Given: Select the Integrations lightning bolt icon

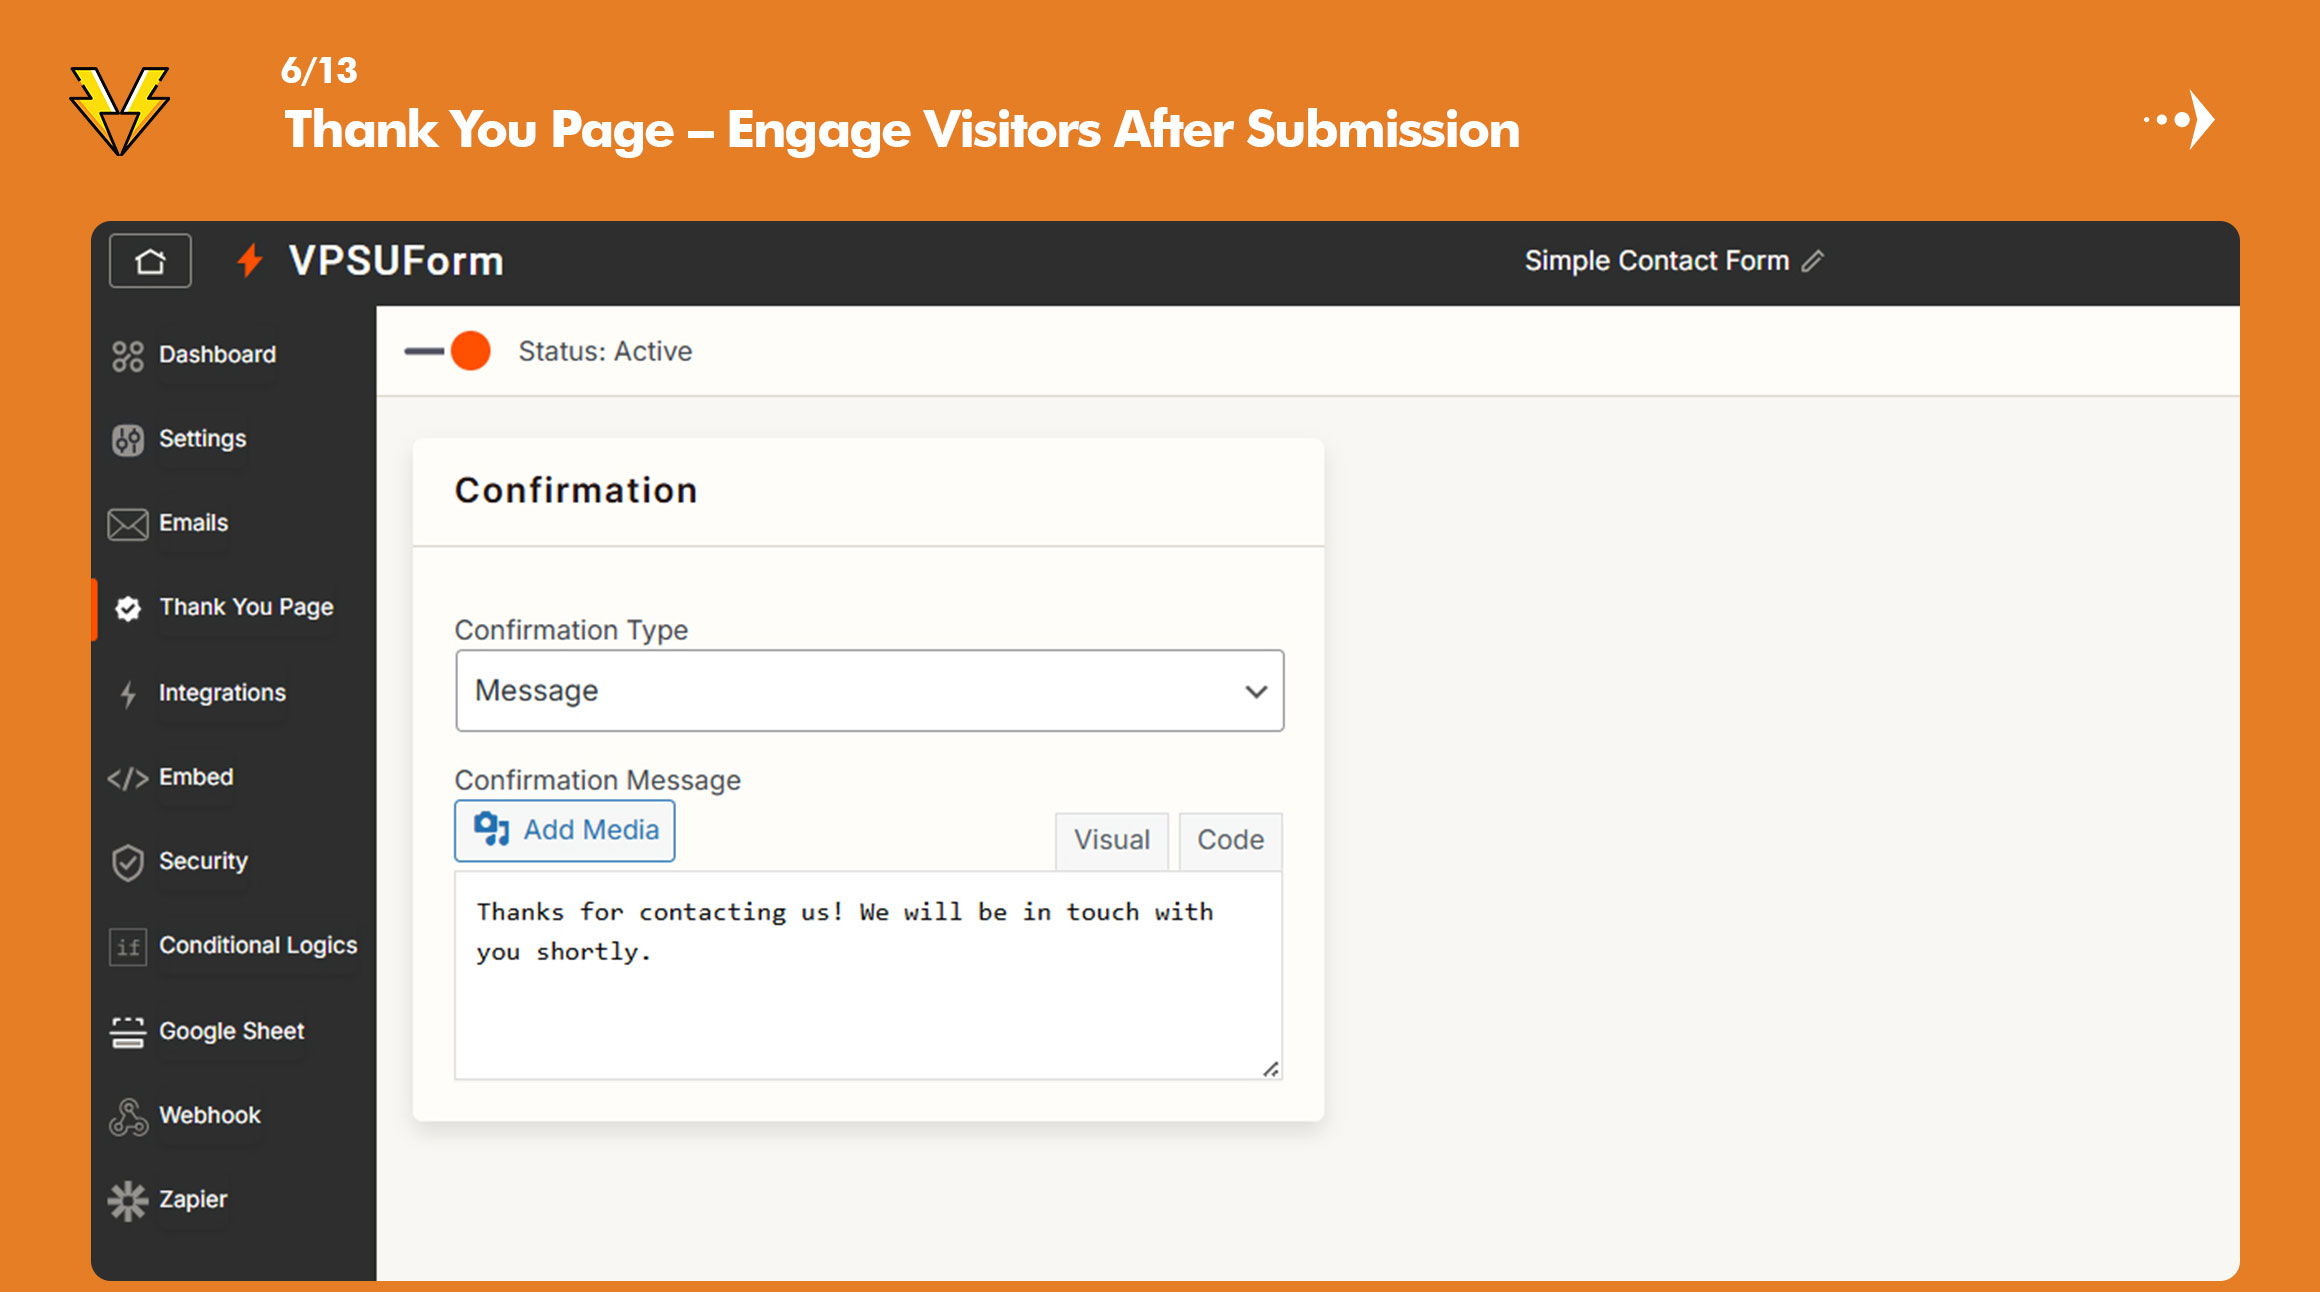Looking at the screenshot, I should (x=128, y=691).
